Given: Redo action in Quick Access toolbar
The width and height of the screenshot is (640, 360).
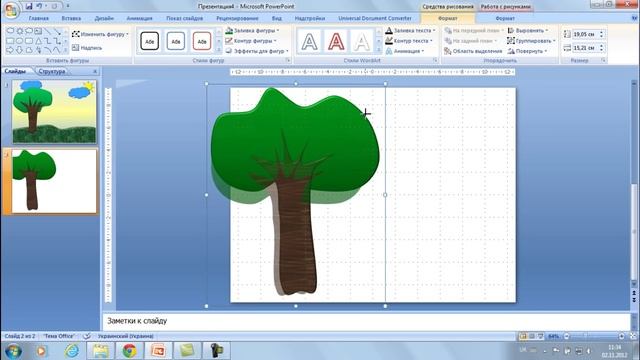Looking at the screenshot, I should [x=54, y=6].
